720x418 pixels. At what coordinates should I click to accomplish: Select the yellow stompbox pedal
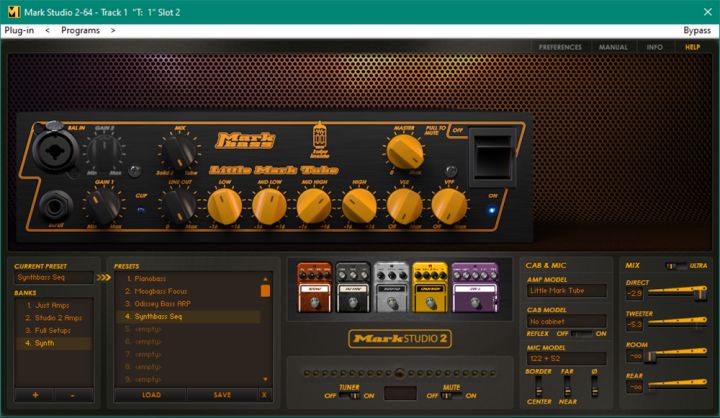[x=430, y=285]
